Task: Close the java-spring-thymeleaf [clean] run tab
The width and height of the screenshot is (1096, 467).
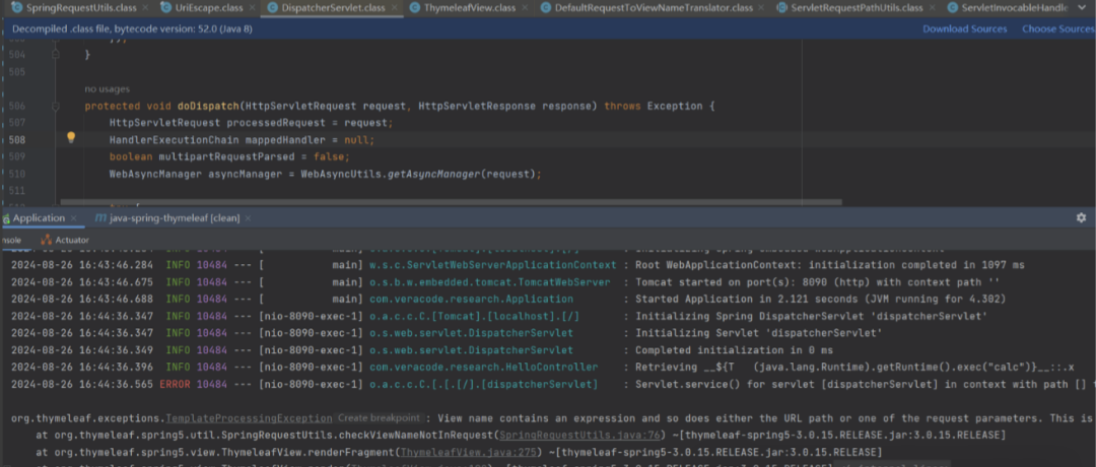Action: [x=247, y=219]
